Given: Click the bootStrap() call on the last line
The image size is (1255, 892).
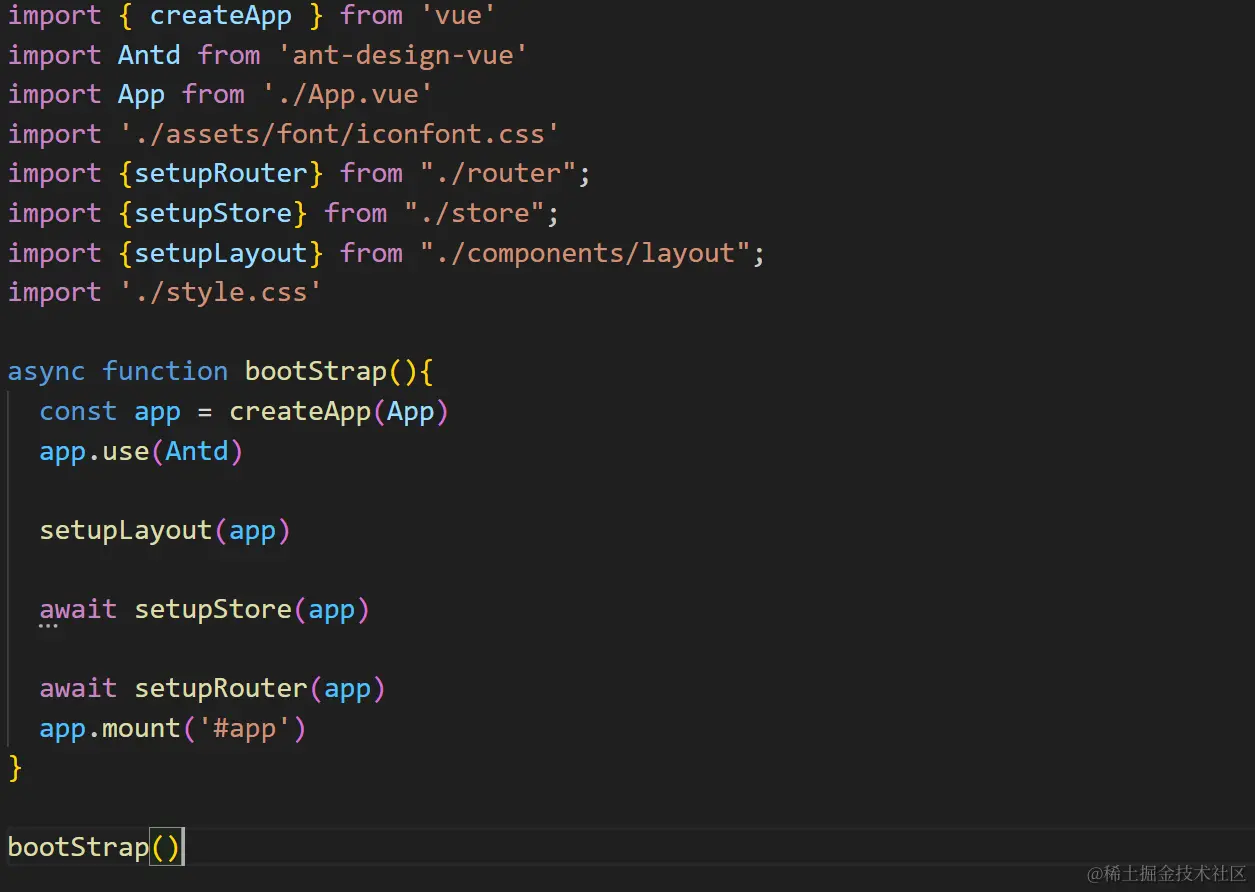Looking at the screenshot, I should pos(94,848).
